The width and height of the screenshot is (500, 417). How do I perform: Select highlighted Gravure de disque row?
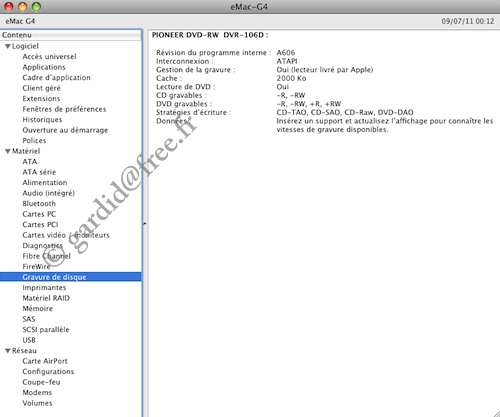tap(71, 277)
